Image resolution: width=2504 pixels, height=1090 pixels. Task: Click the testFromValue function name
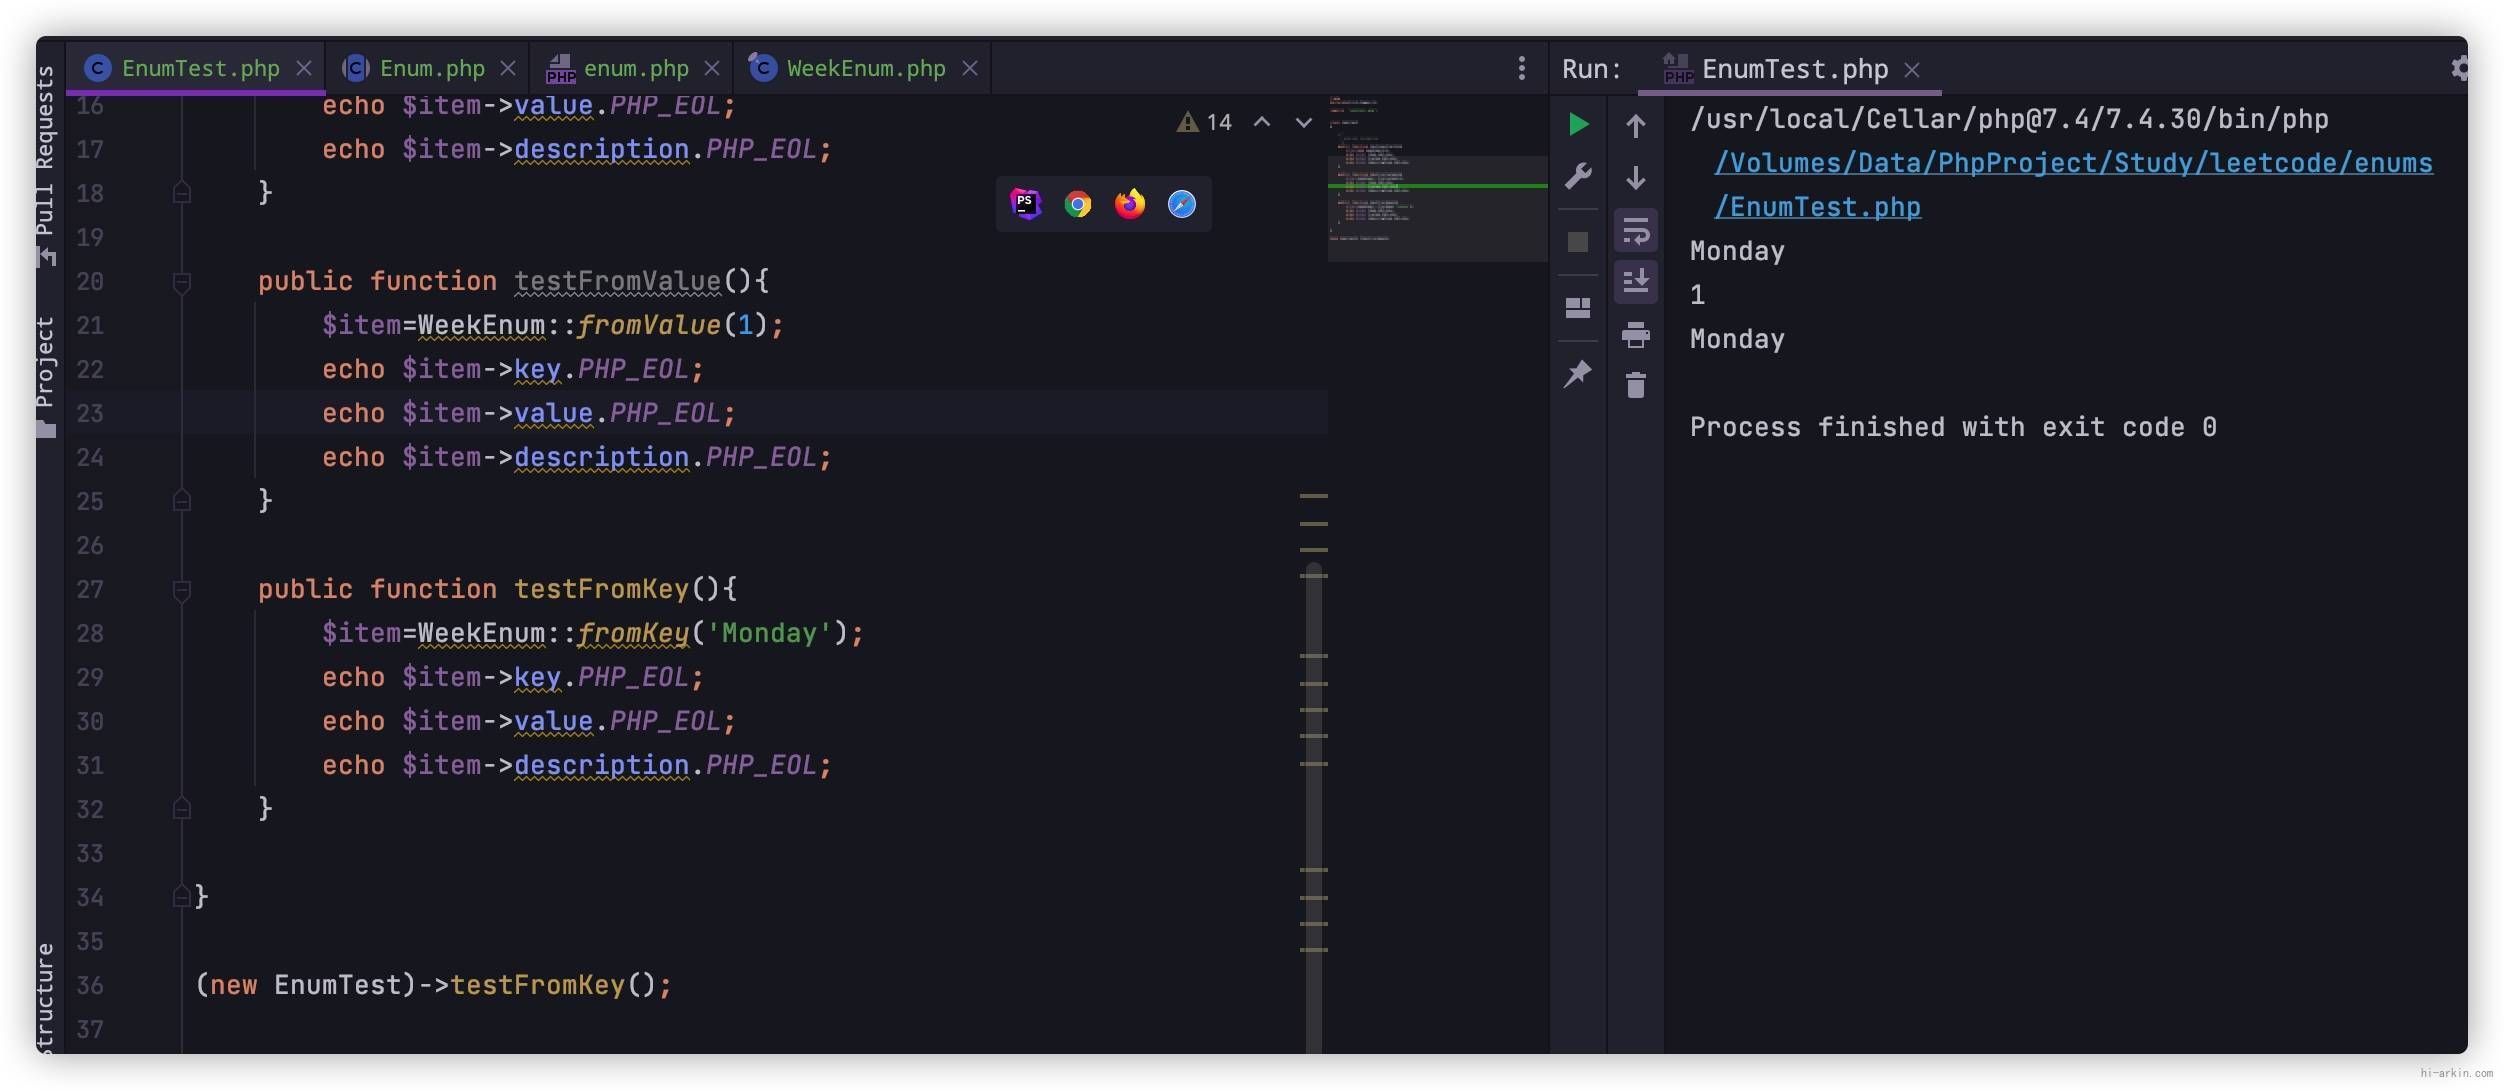tap(617, 281)
